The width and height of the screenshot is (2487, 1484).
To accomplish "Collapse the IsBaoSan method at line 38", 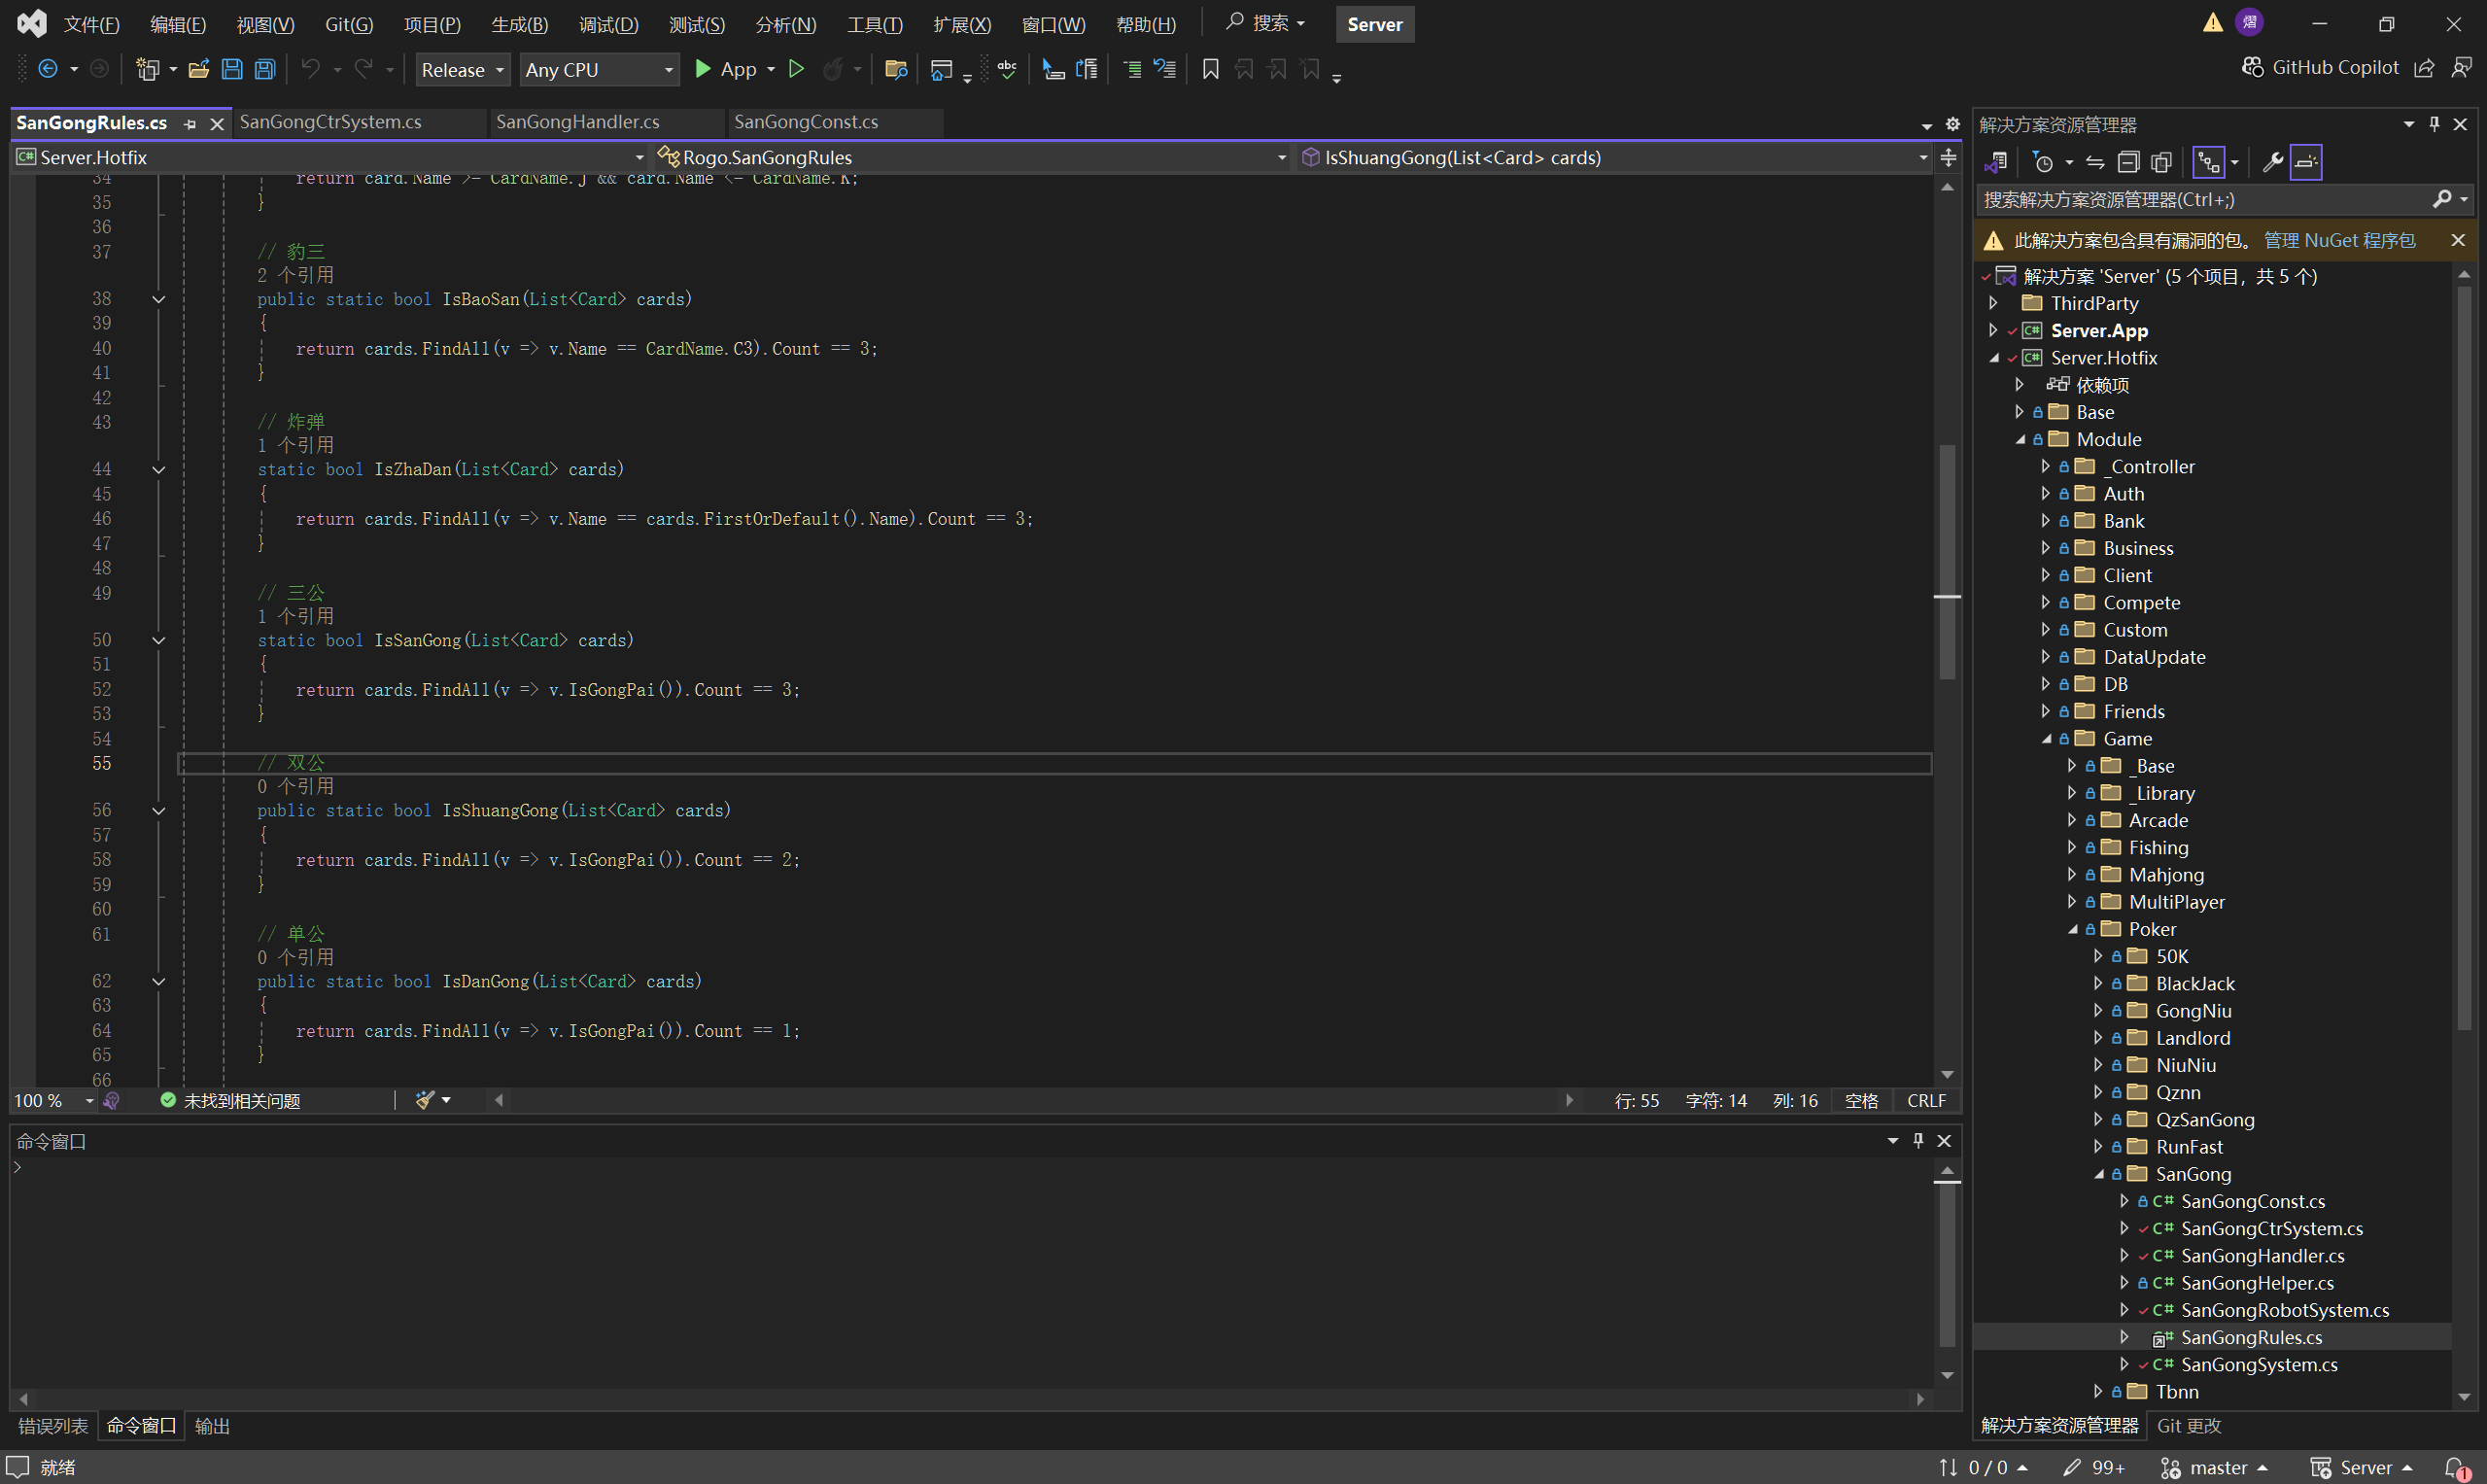I will tap(158, 299).
